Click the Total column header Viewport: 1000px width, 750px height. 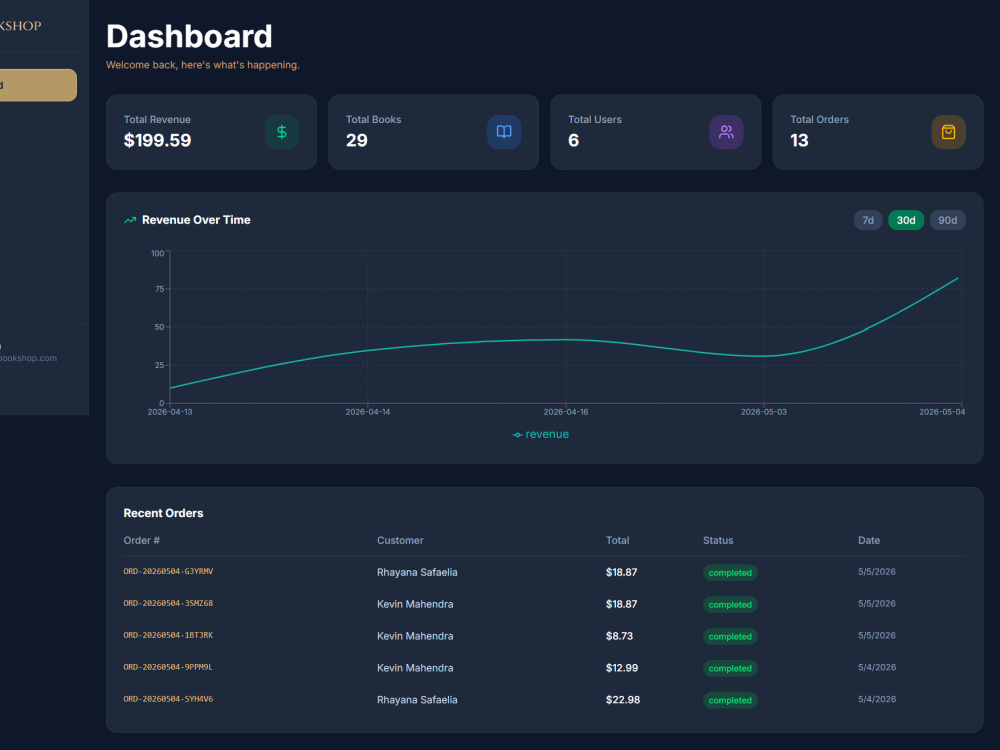click(x=617, y=540)
